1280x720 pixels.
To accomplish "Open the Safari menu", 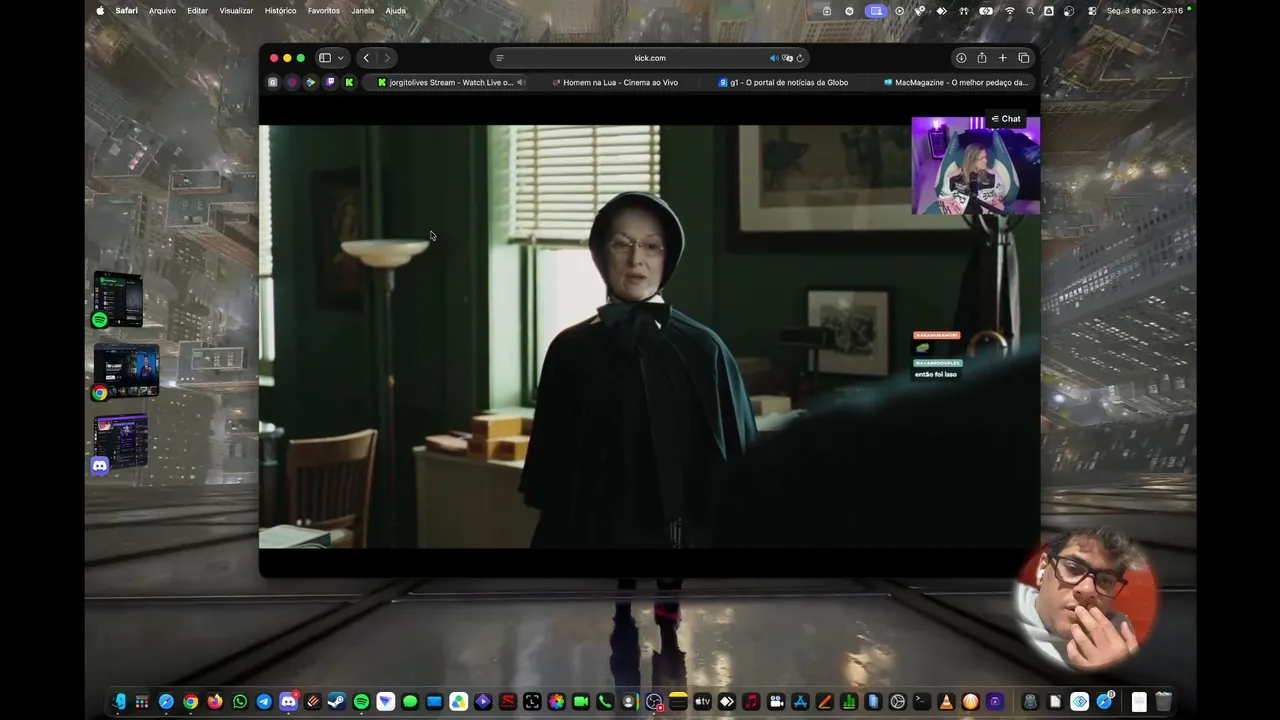I will [126, 11].
